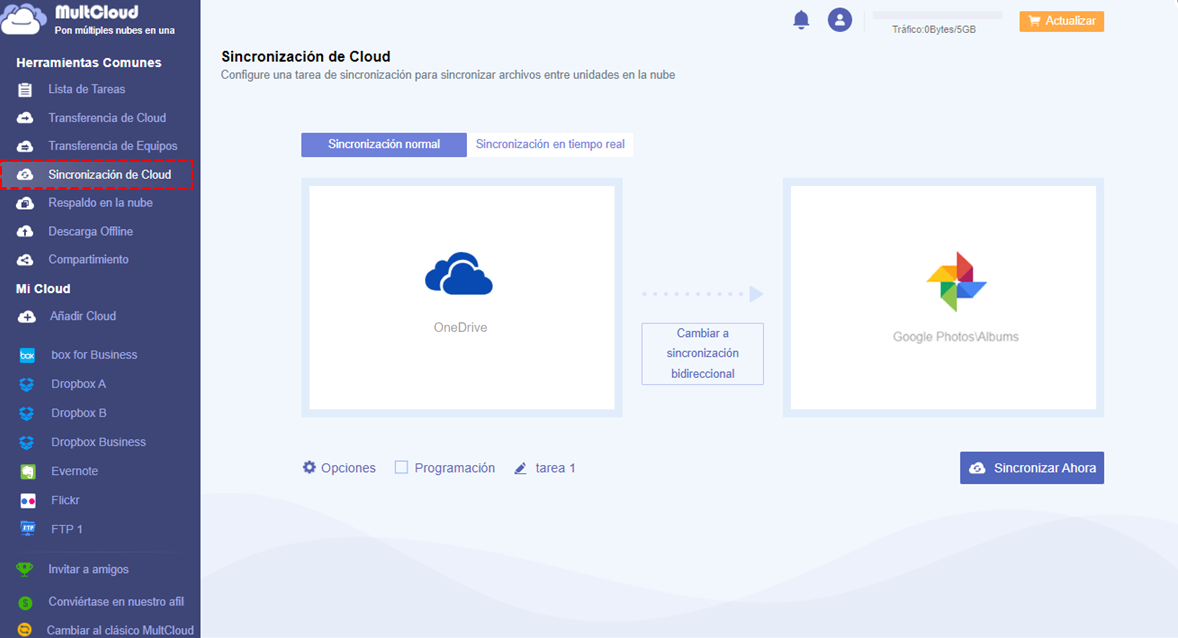Click the FTP 1 icon
This screenshot has width=1178, height=638.
27,529
